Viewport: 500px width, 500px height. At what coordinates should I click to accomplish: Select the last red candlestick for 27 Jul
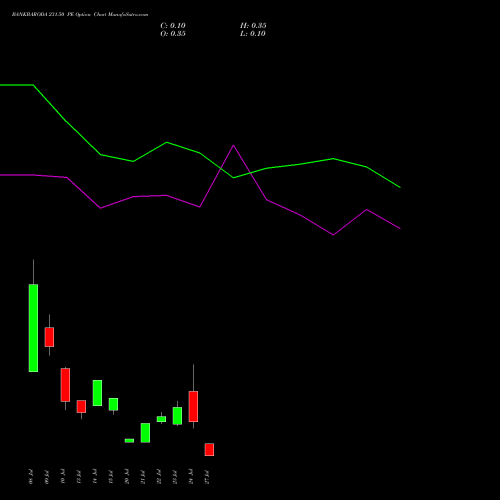click(x=209, y=449)
